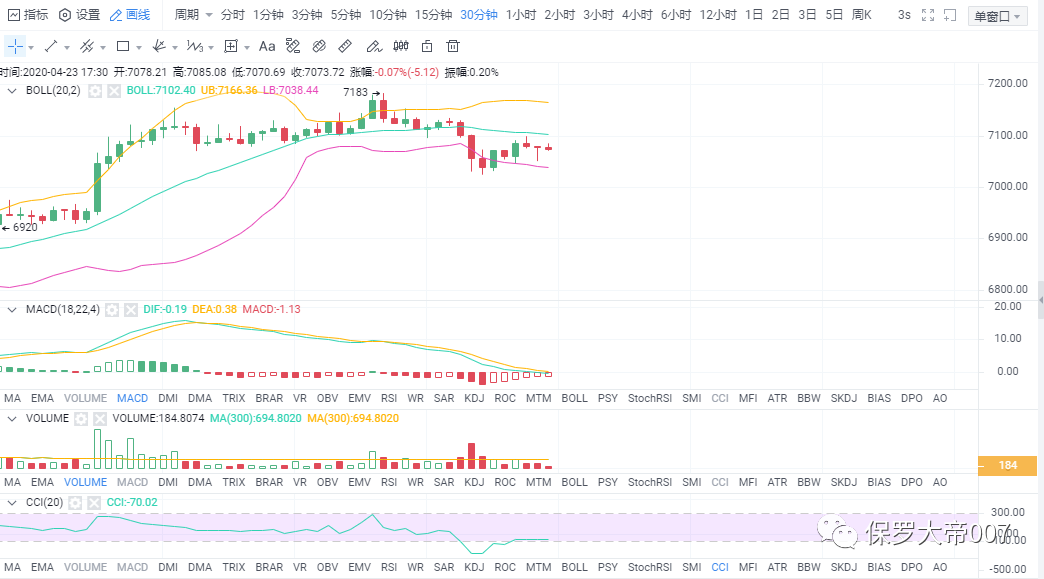Open the fan lines tool dropdown arrow
1044x579 pixels.
174,48
